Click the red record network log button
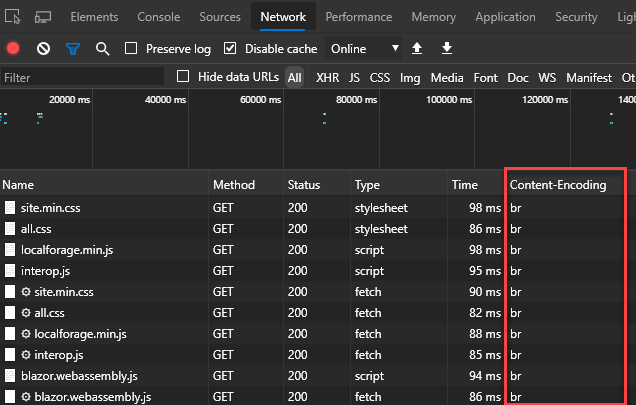Image resolution: width=636 pixels, height=405 pixels. click(13, 49)
